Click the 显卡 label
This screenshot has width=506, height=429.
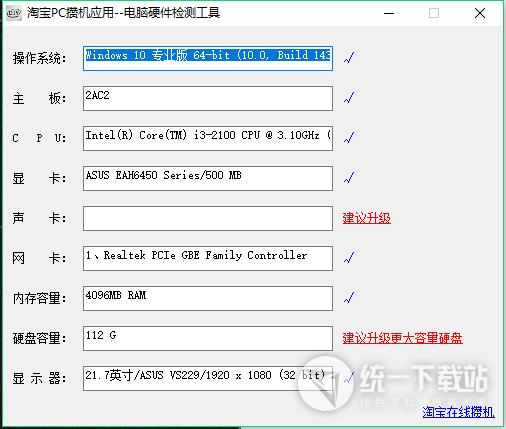pyautogui.click(x=40, y=178)
